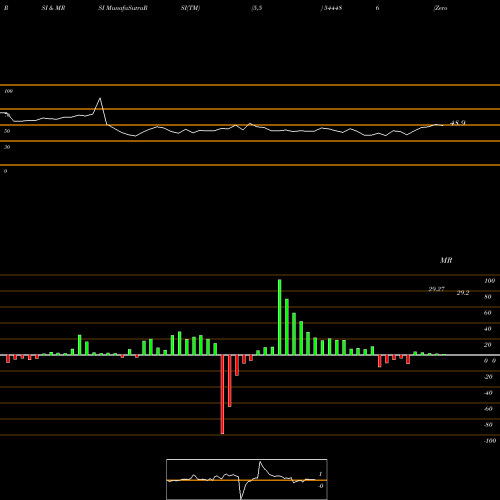Image resolution: width=500 pixels, height=500 pixels.
Task: Click the 'SI MunafaSutraR' header text
Action: 123,8
